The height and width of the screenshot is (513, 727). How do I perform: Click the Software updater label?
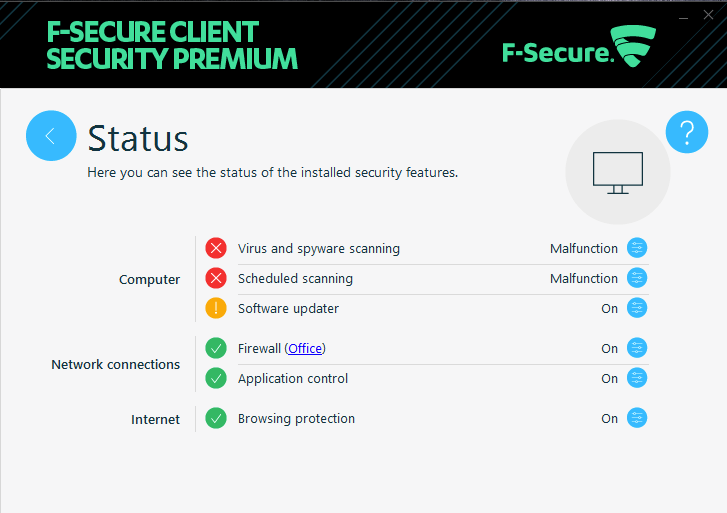(x=288, y=309)
